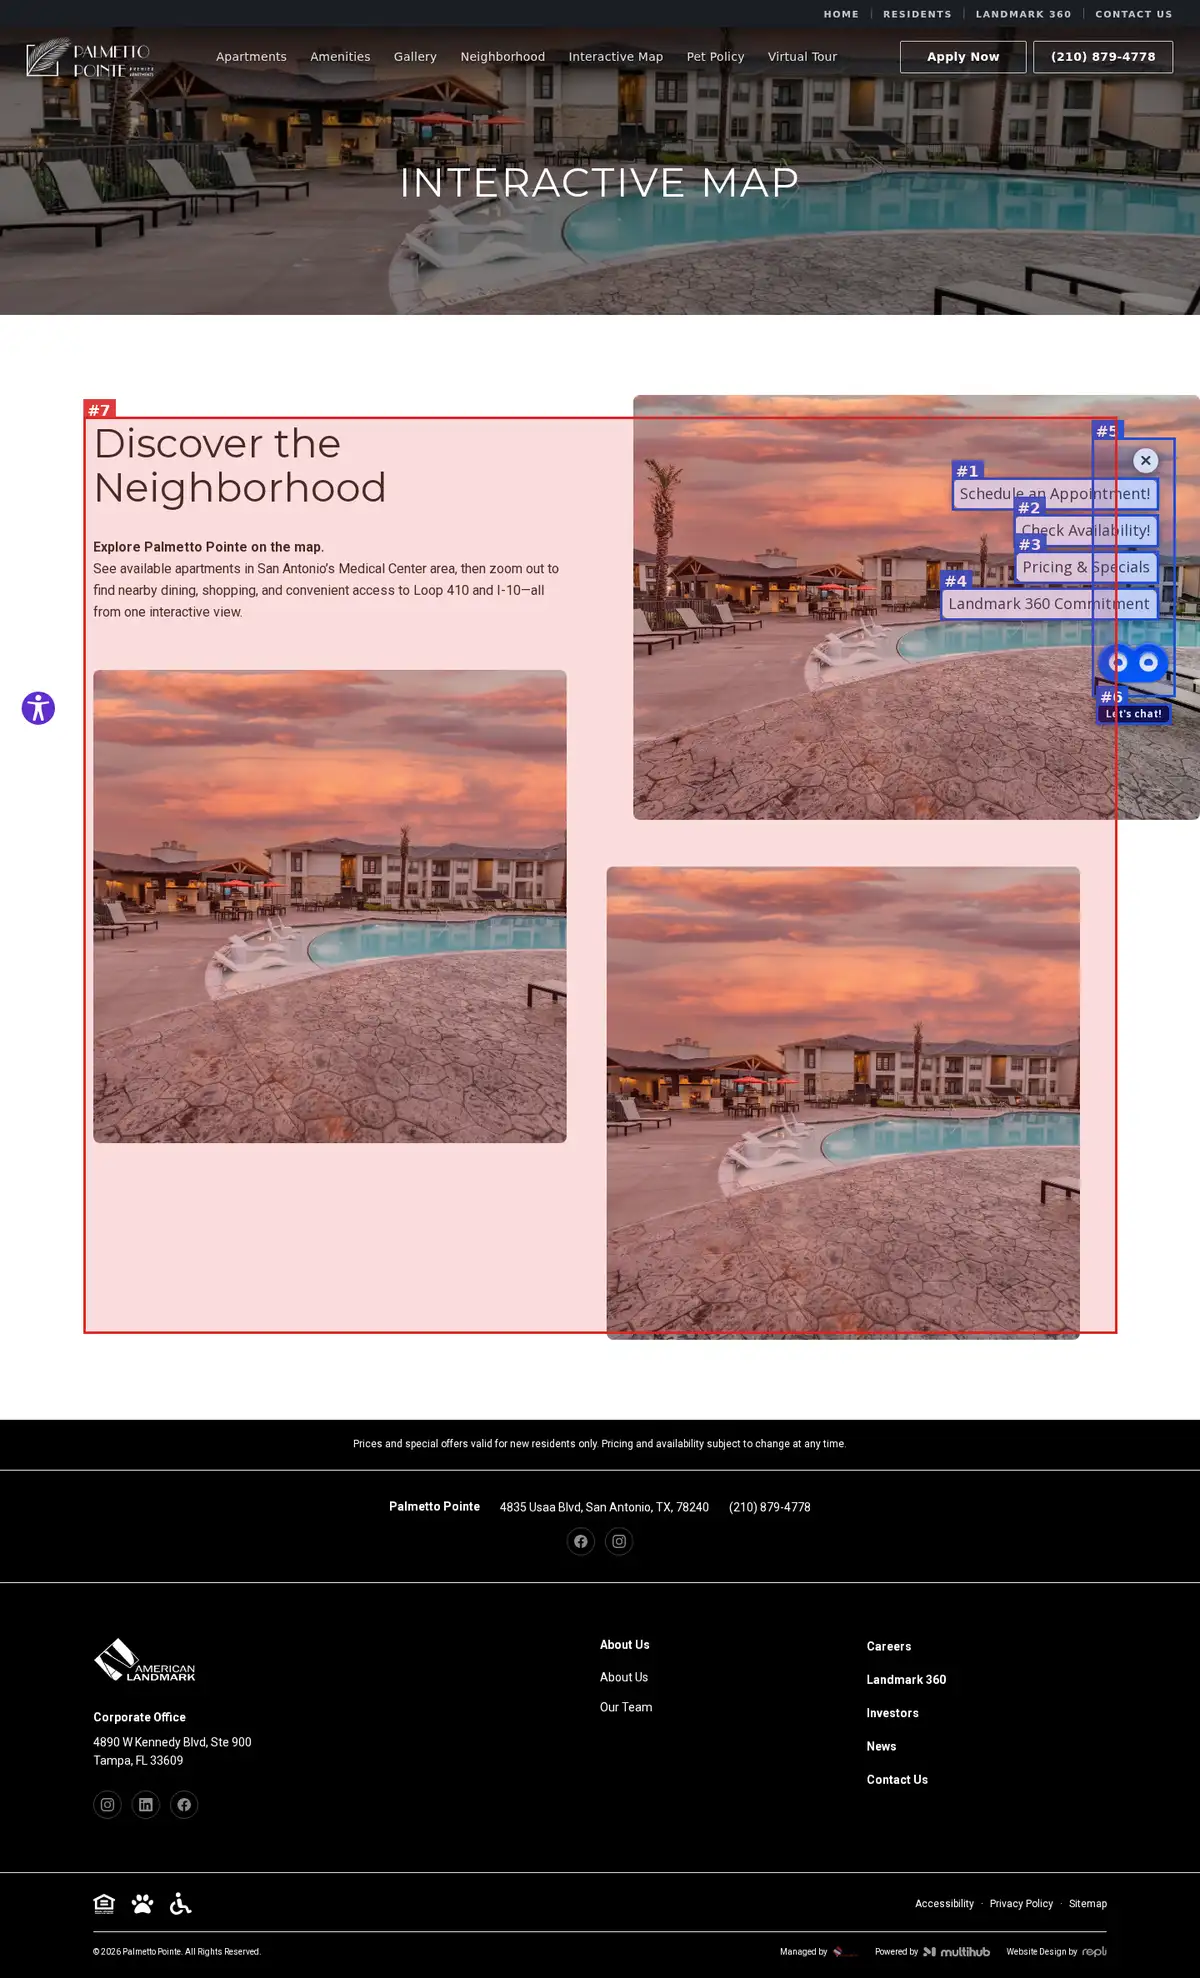Click the Palmetto Pointe logo

click(x=90, y=58)
